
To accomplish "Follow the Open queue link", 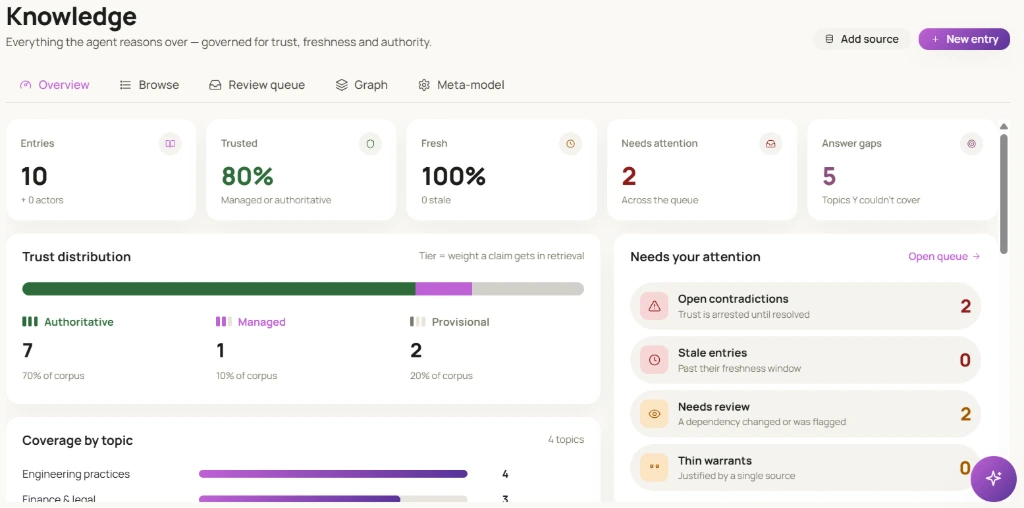I will point(944,257).
